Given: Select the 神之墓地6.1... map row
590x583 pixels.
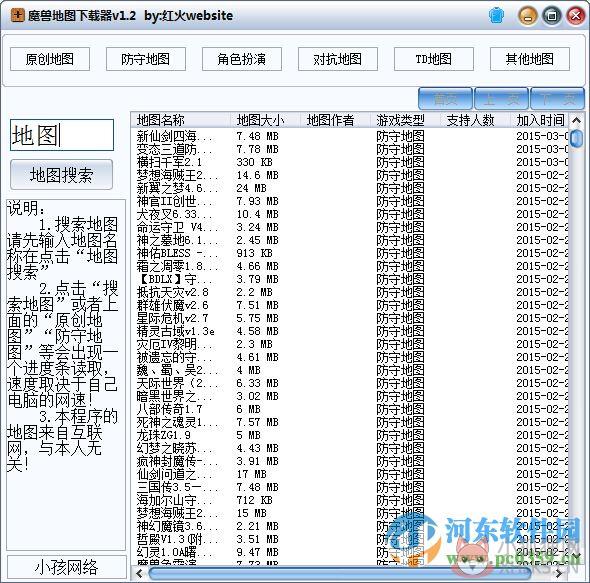Looking at the screenshot, I should [x=350, y=240].
